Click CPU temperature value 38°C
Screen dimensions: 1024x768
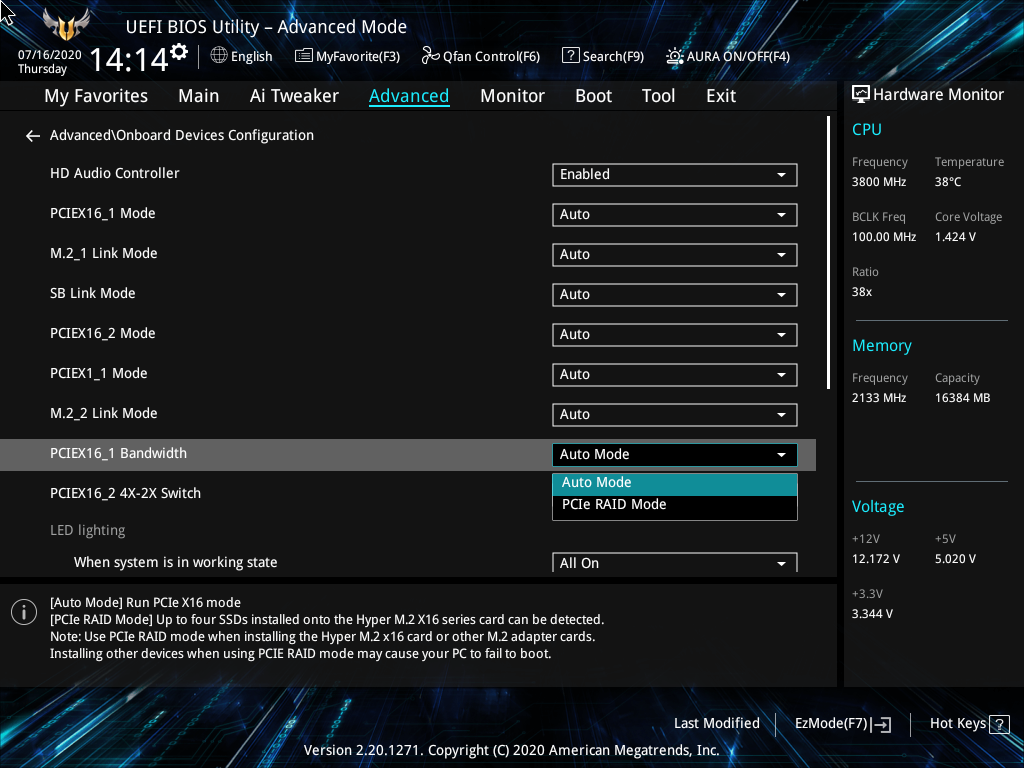click(948, 182)
